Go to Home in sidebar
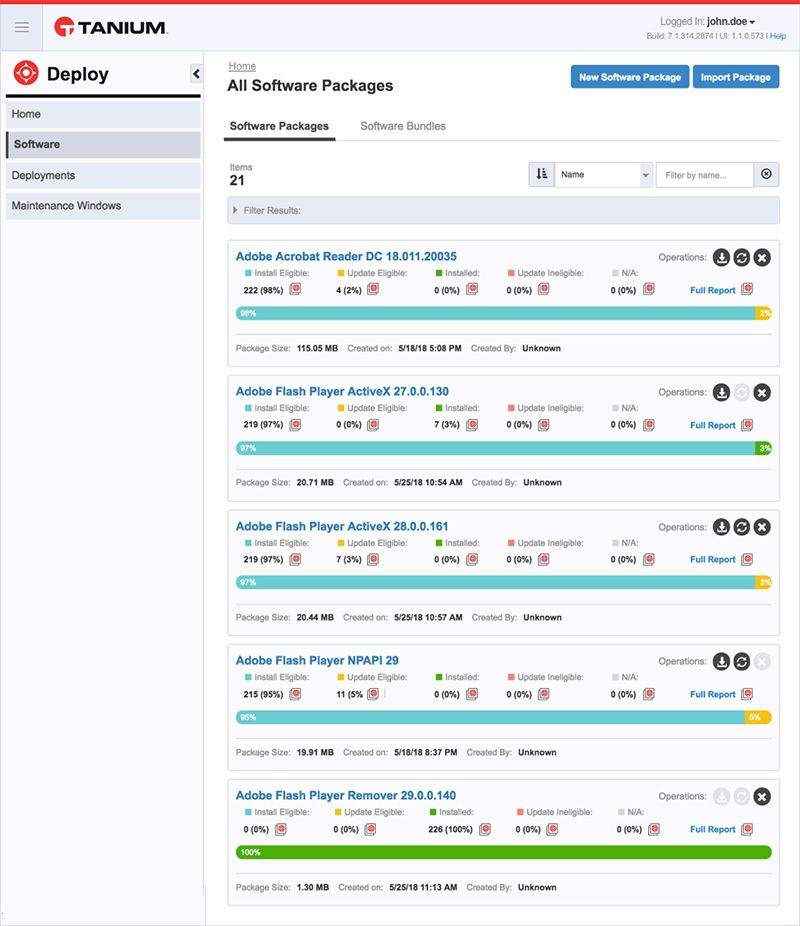Screen dimensions: 800x926 [x=103, y=114]
